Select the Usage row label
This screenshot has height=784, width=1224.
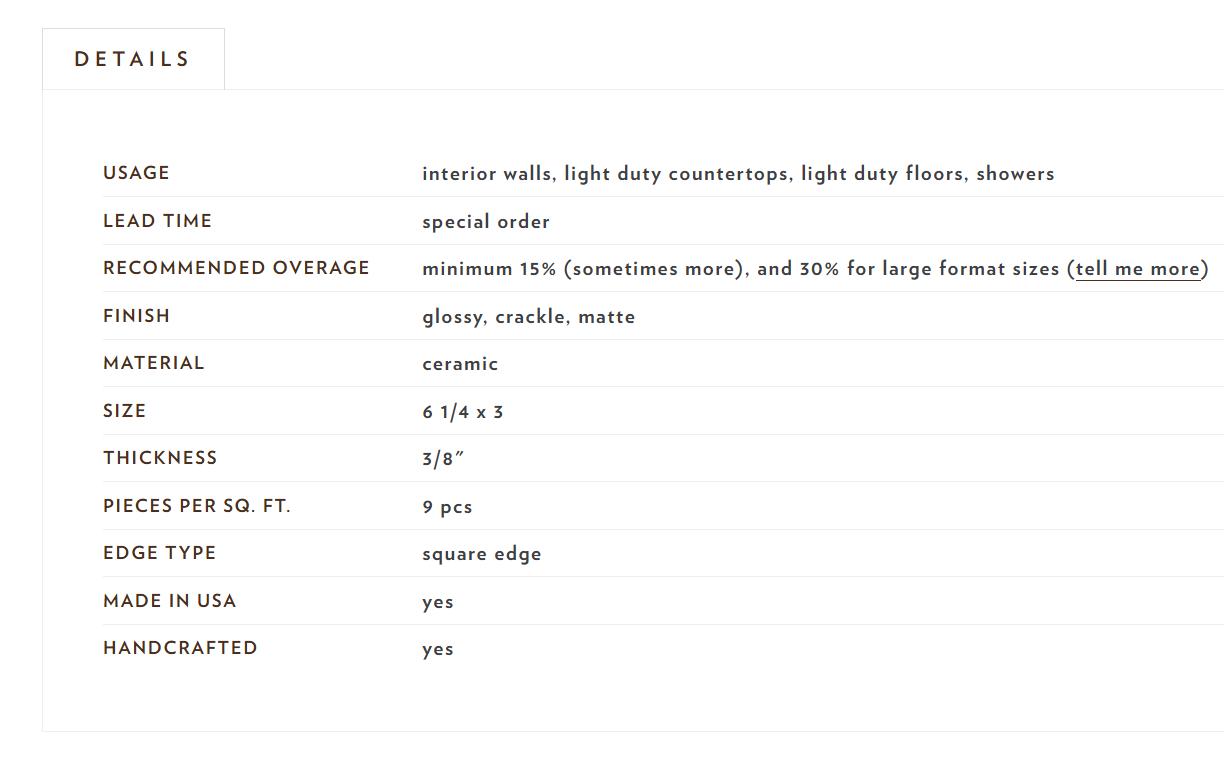(x=136, y=173)
